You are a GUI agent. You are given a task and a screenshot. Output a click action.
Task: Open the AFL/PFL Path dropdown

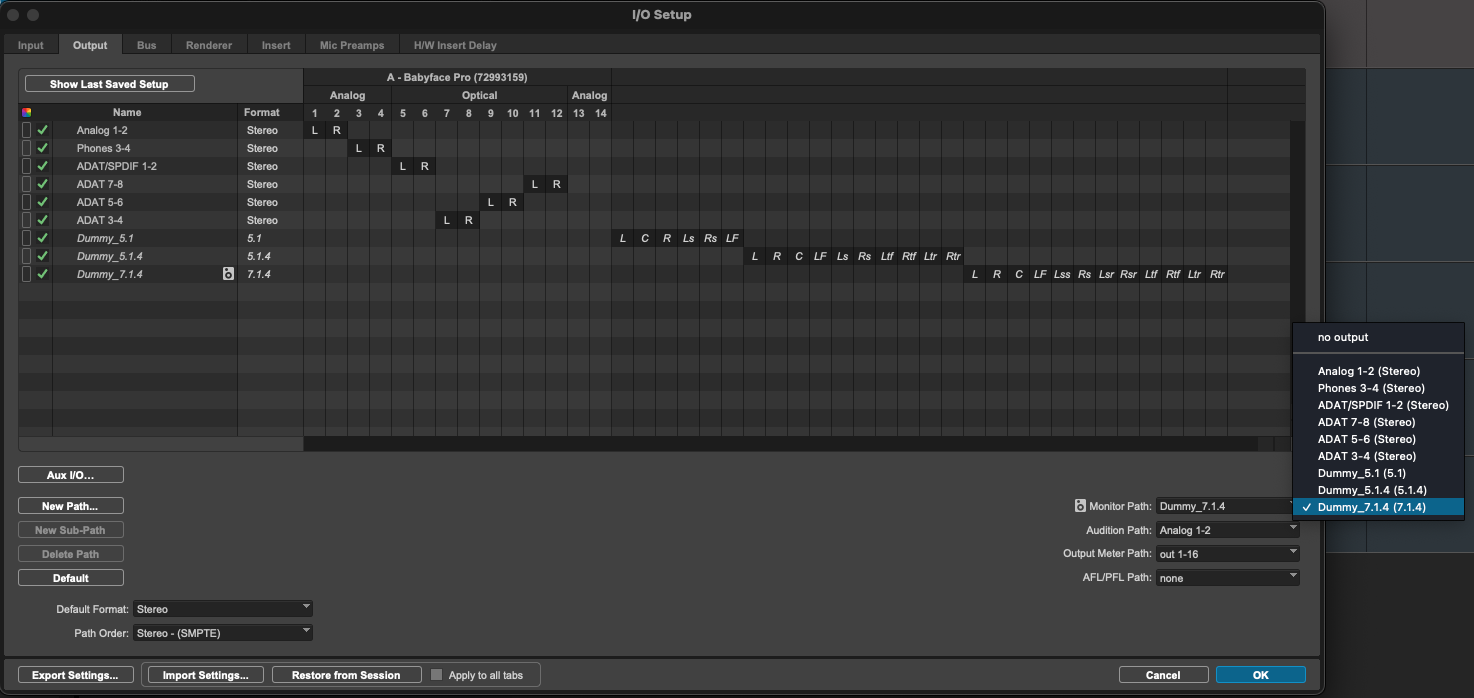pyautogui.click(x=1227, y=578)
